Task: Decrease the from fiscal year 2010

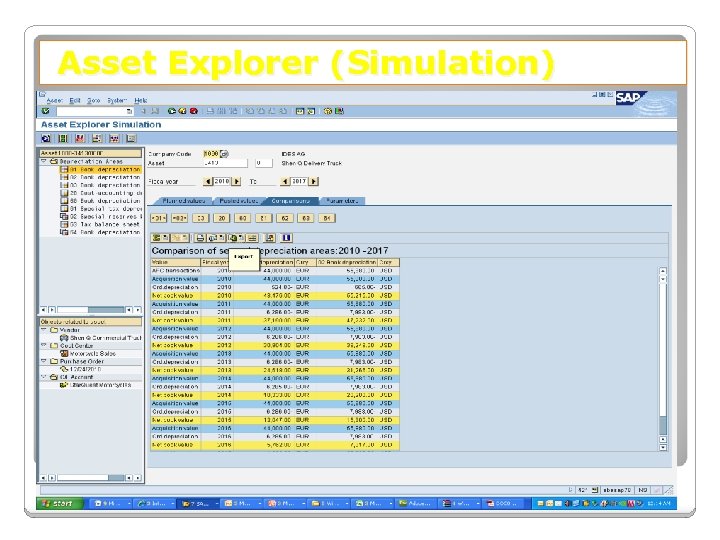Action: (x=208, y=181)
